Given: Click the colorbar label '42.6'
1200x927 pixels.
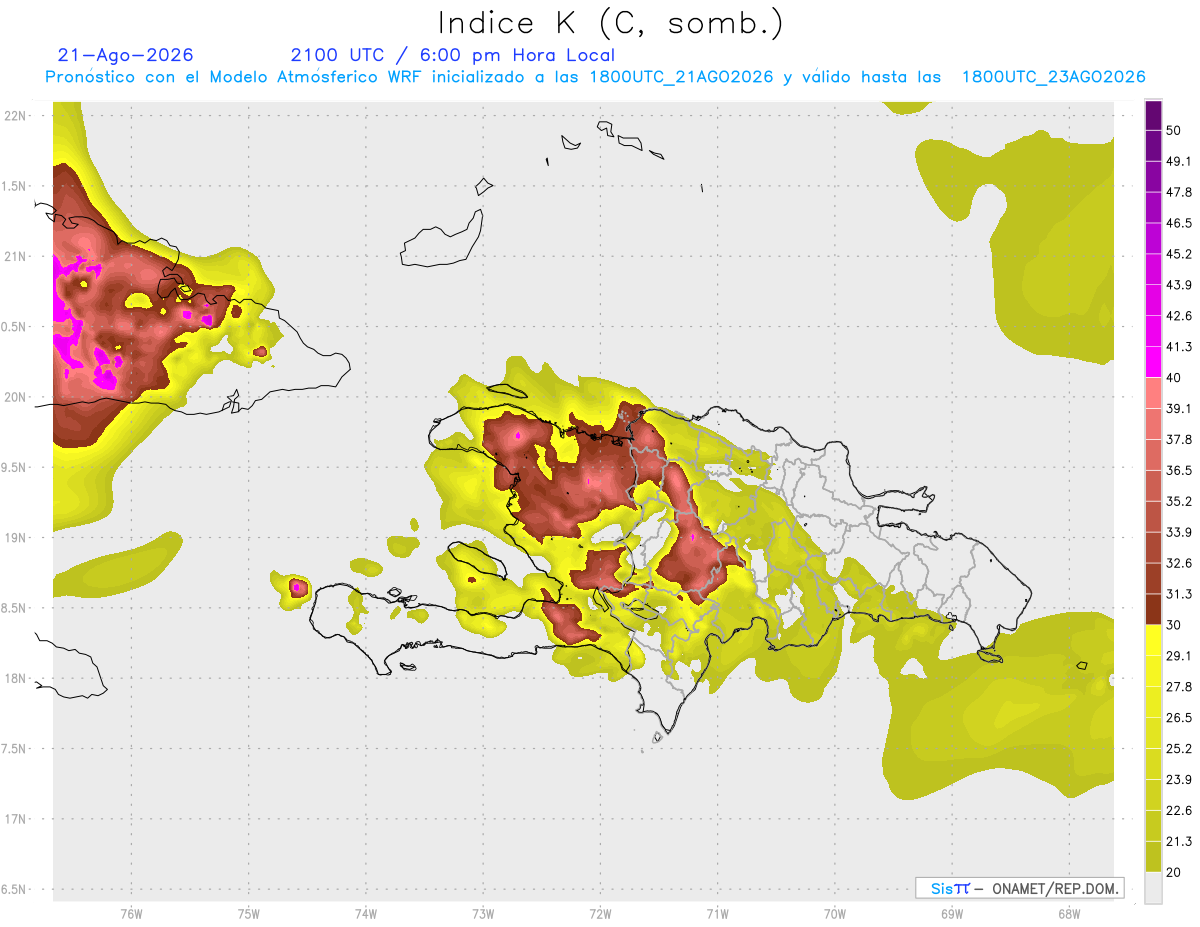Looking at the screenshot, I should (x=1180, y=316).
